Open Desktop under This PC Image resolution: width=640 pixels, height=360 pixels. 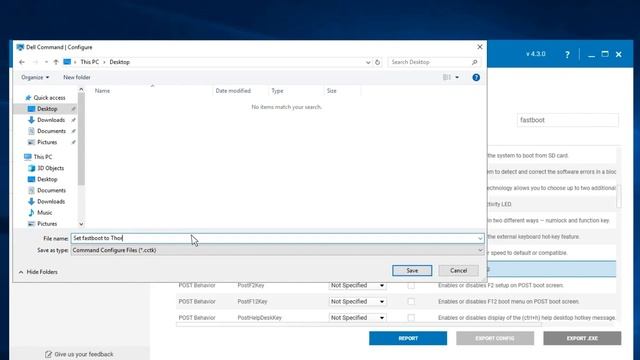click(47, 179)
